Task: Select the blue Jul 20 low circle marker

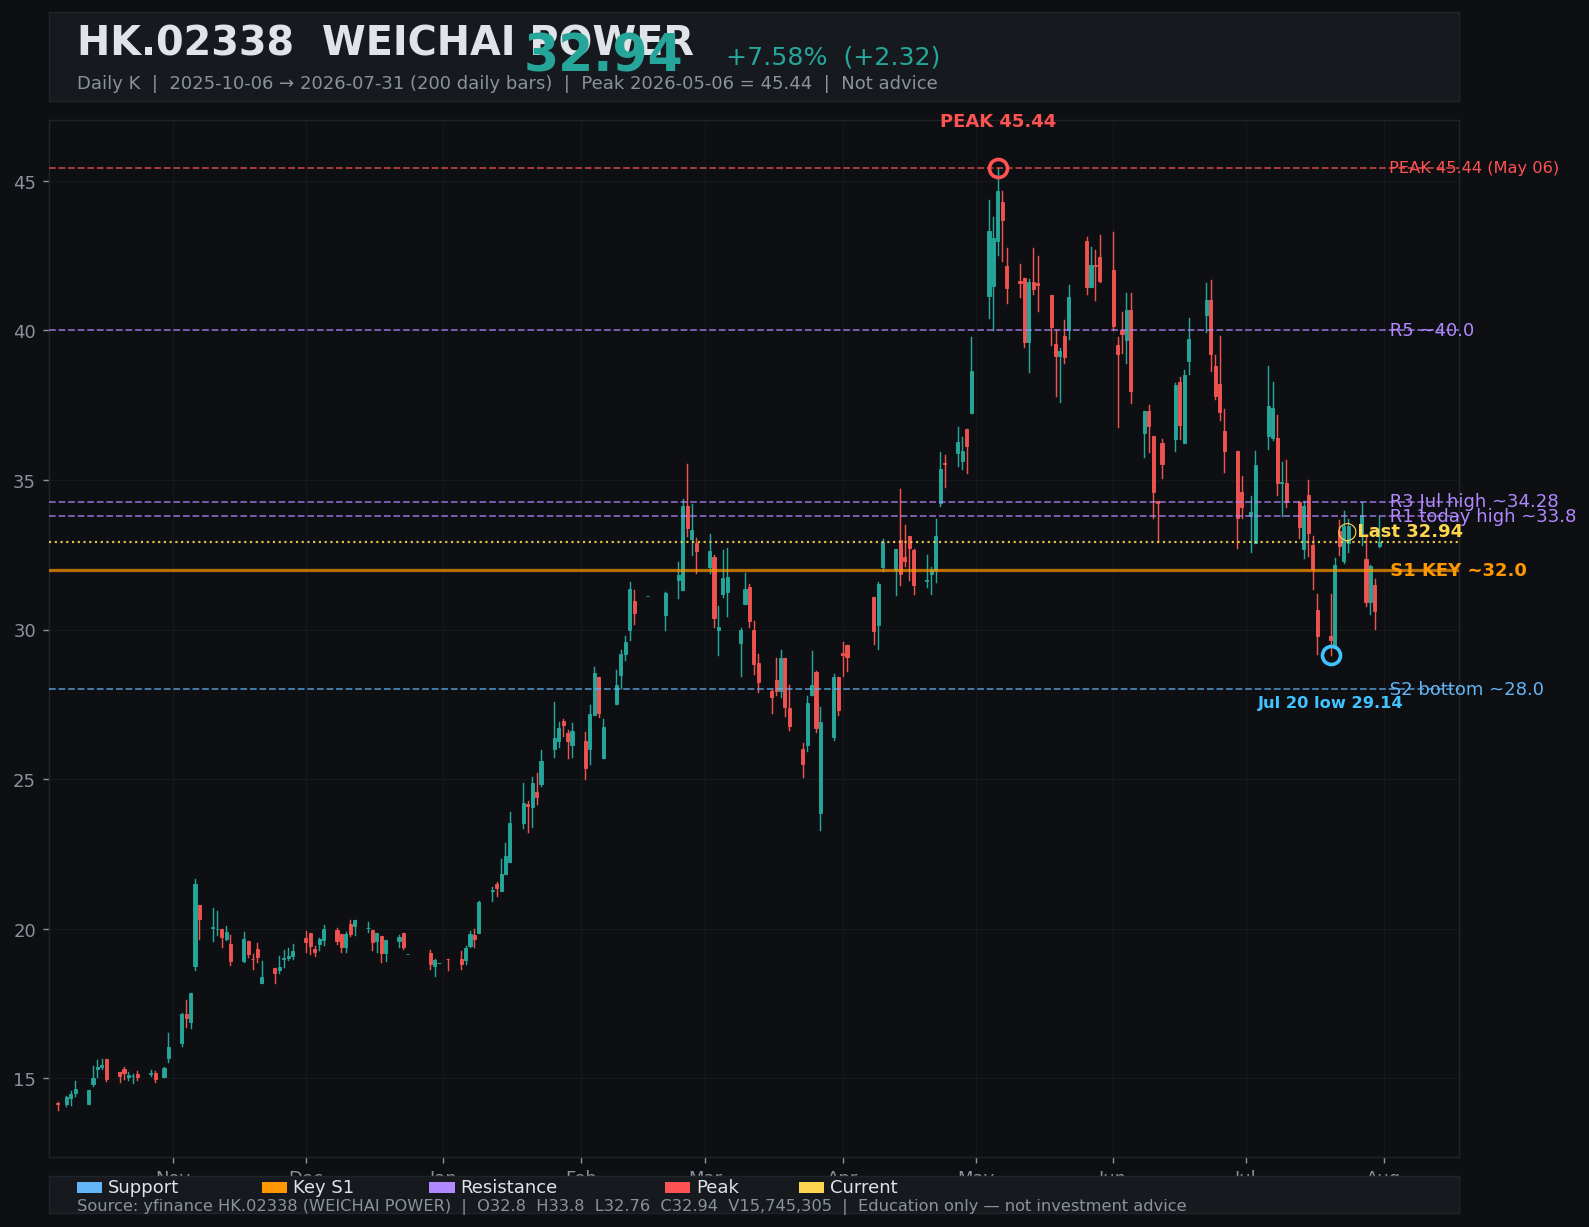Action: [1331, 656]
